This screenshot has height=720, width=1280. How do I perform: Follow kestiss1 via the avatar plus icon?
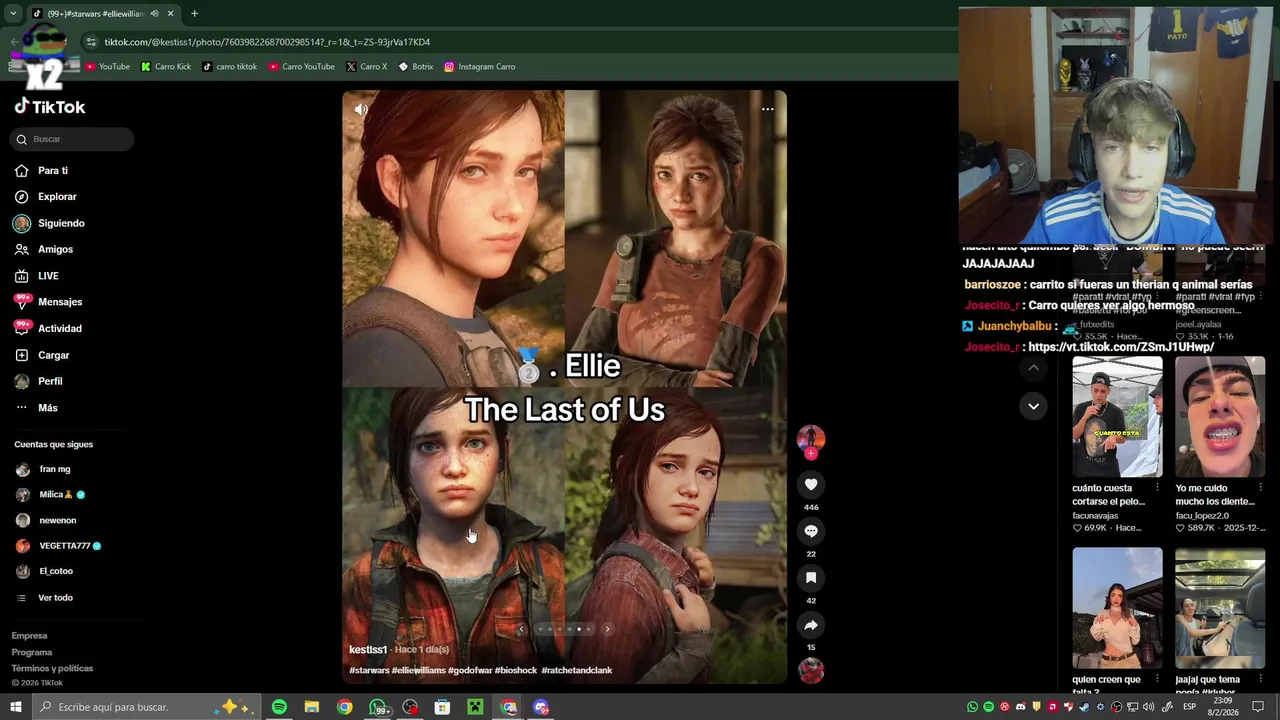[x=811, y=454]
